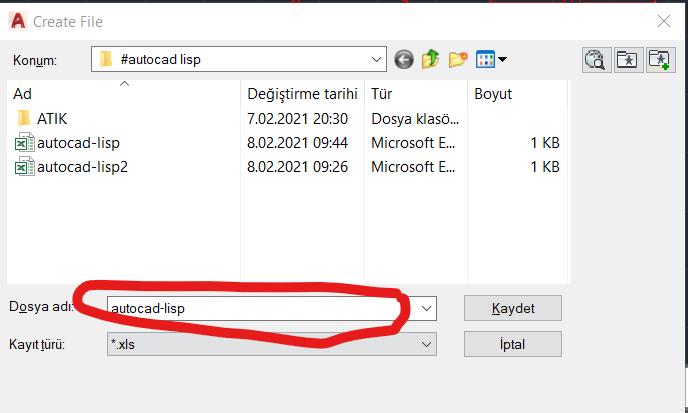
Task: Sort by the Tür column header
Action: pyautogui.click(x=416, y=93)
